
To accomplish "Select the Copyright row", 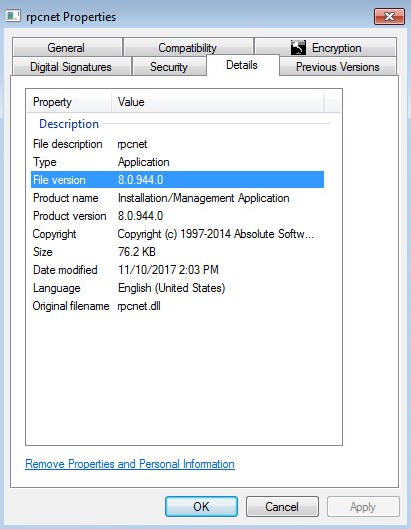I will (x=177, y=234).
